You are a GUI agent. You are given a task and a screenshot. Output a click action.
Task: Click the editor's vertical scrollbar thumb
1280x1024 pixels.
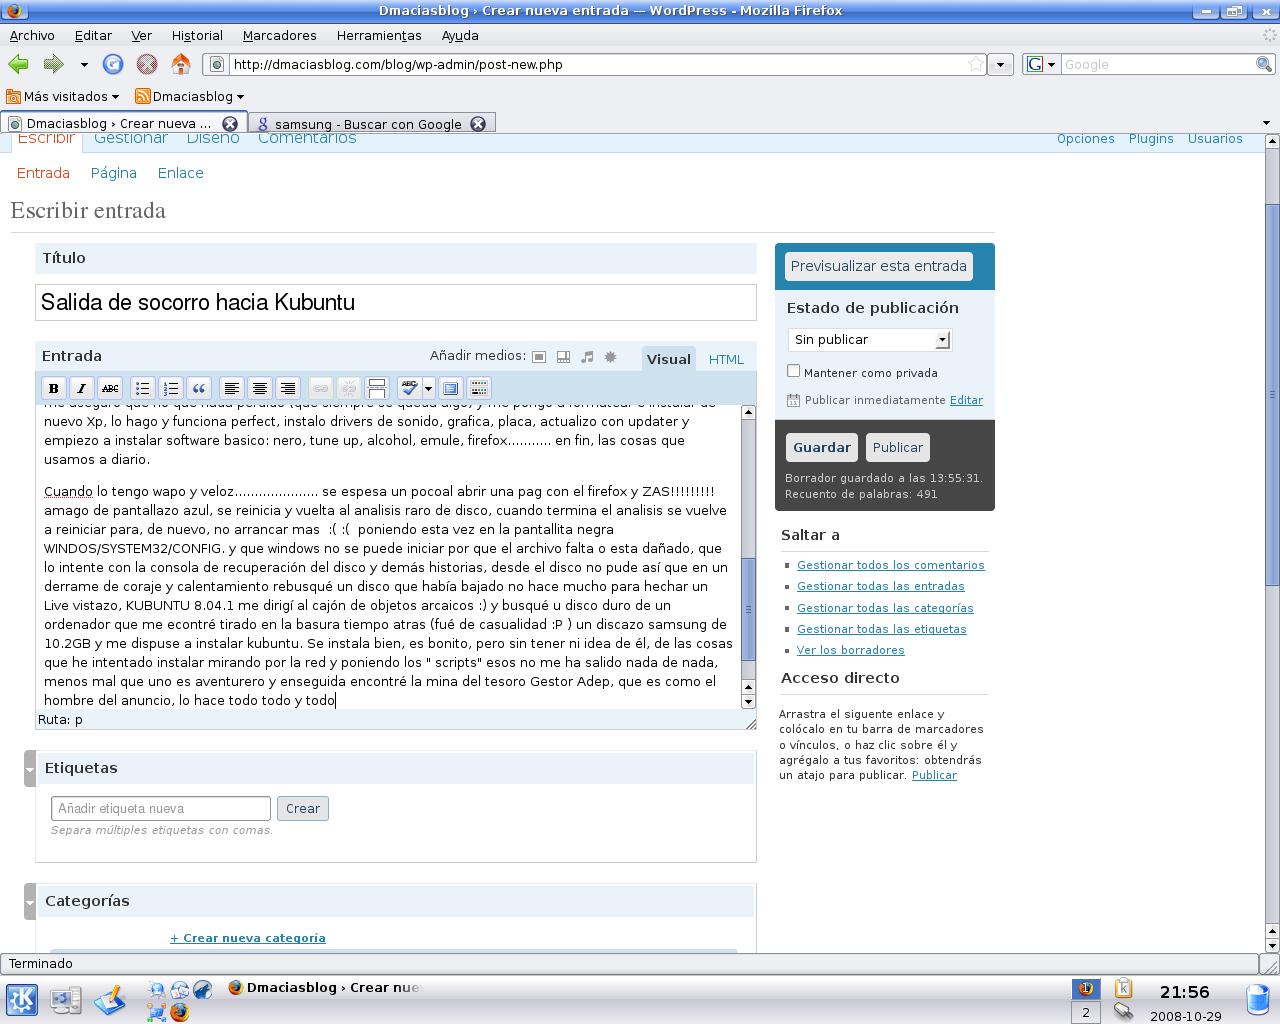(x=747, y=608)
